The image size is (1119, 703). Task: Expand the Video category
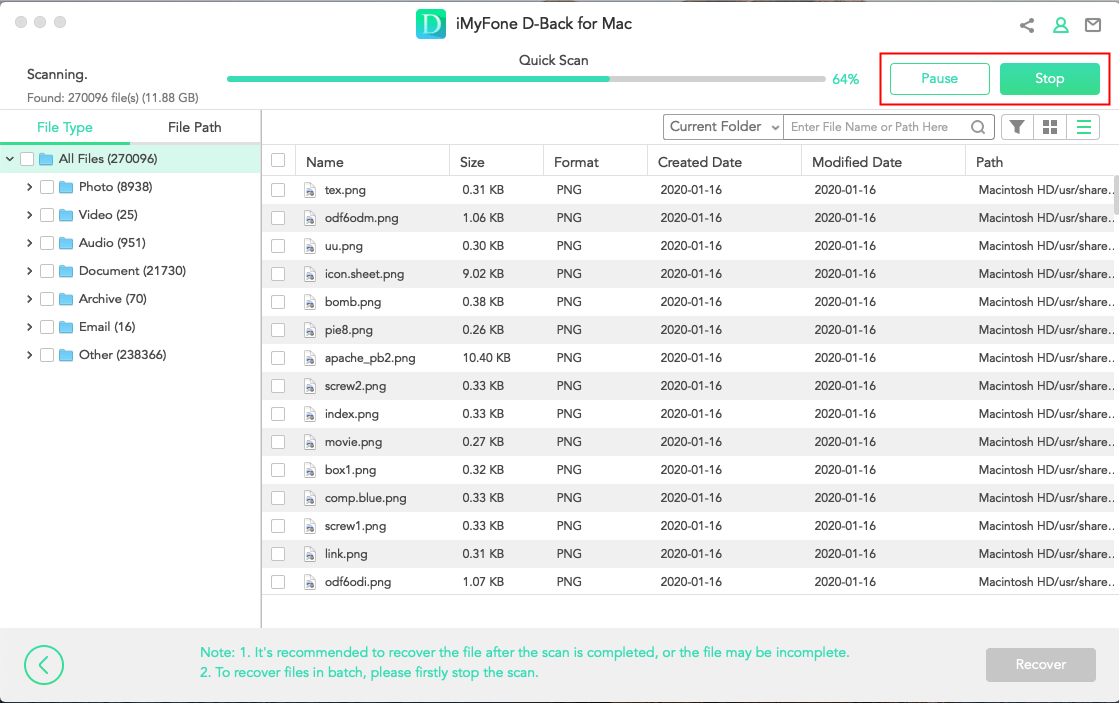click(x=29, y=215)
